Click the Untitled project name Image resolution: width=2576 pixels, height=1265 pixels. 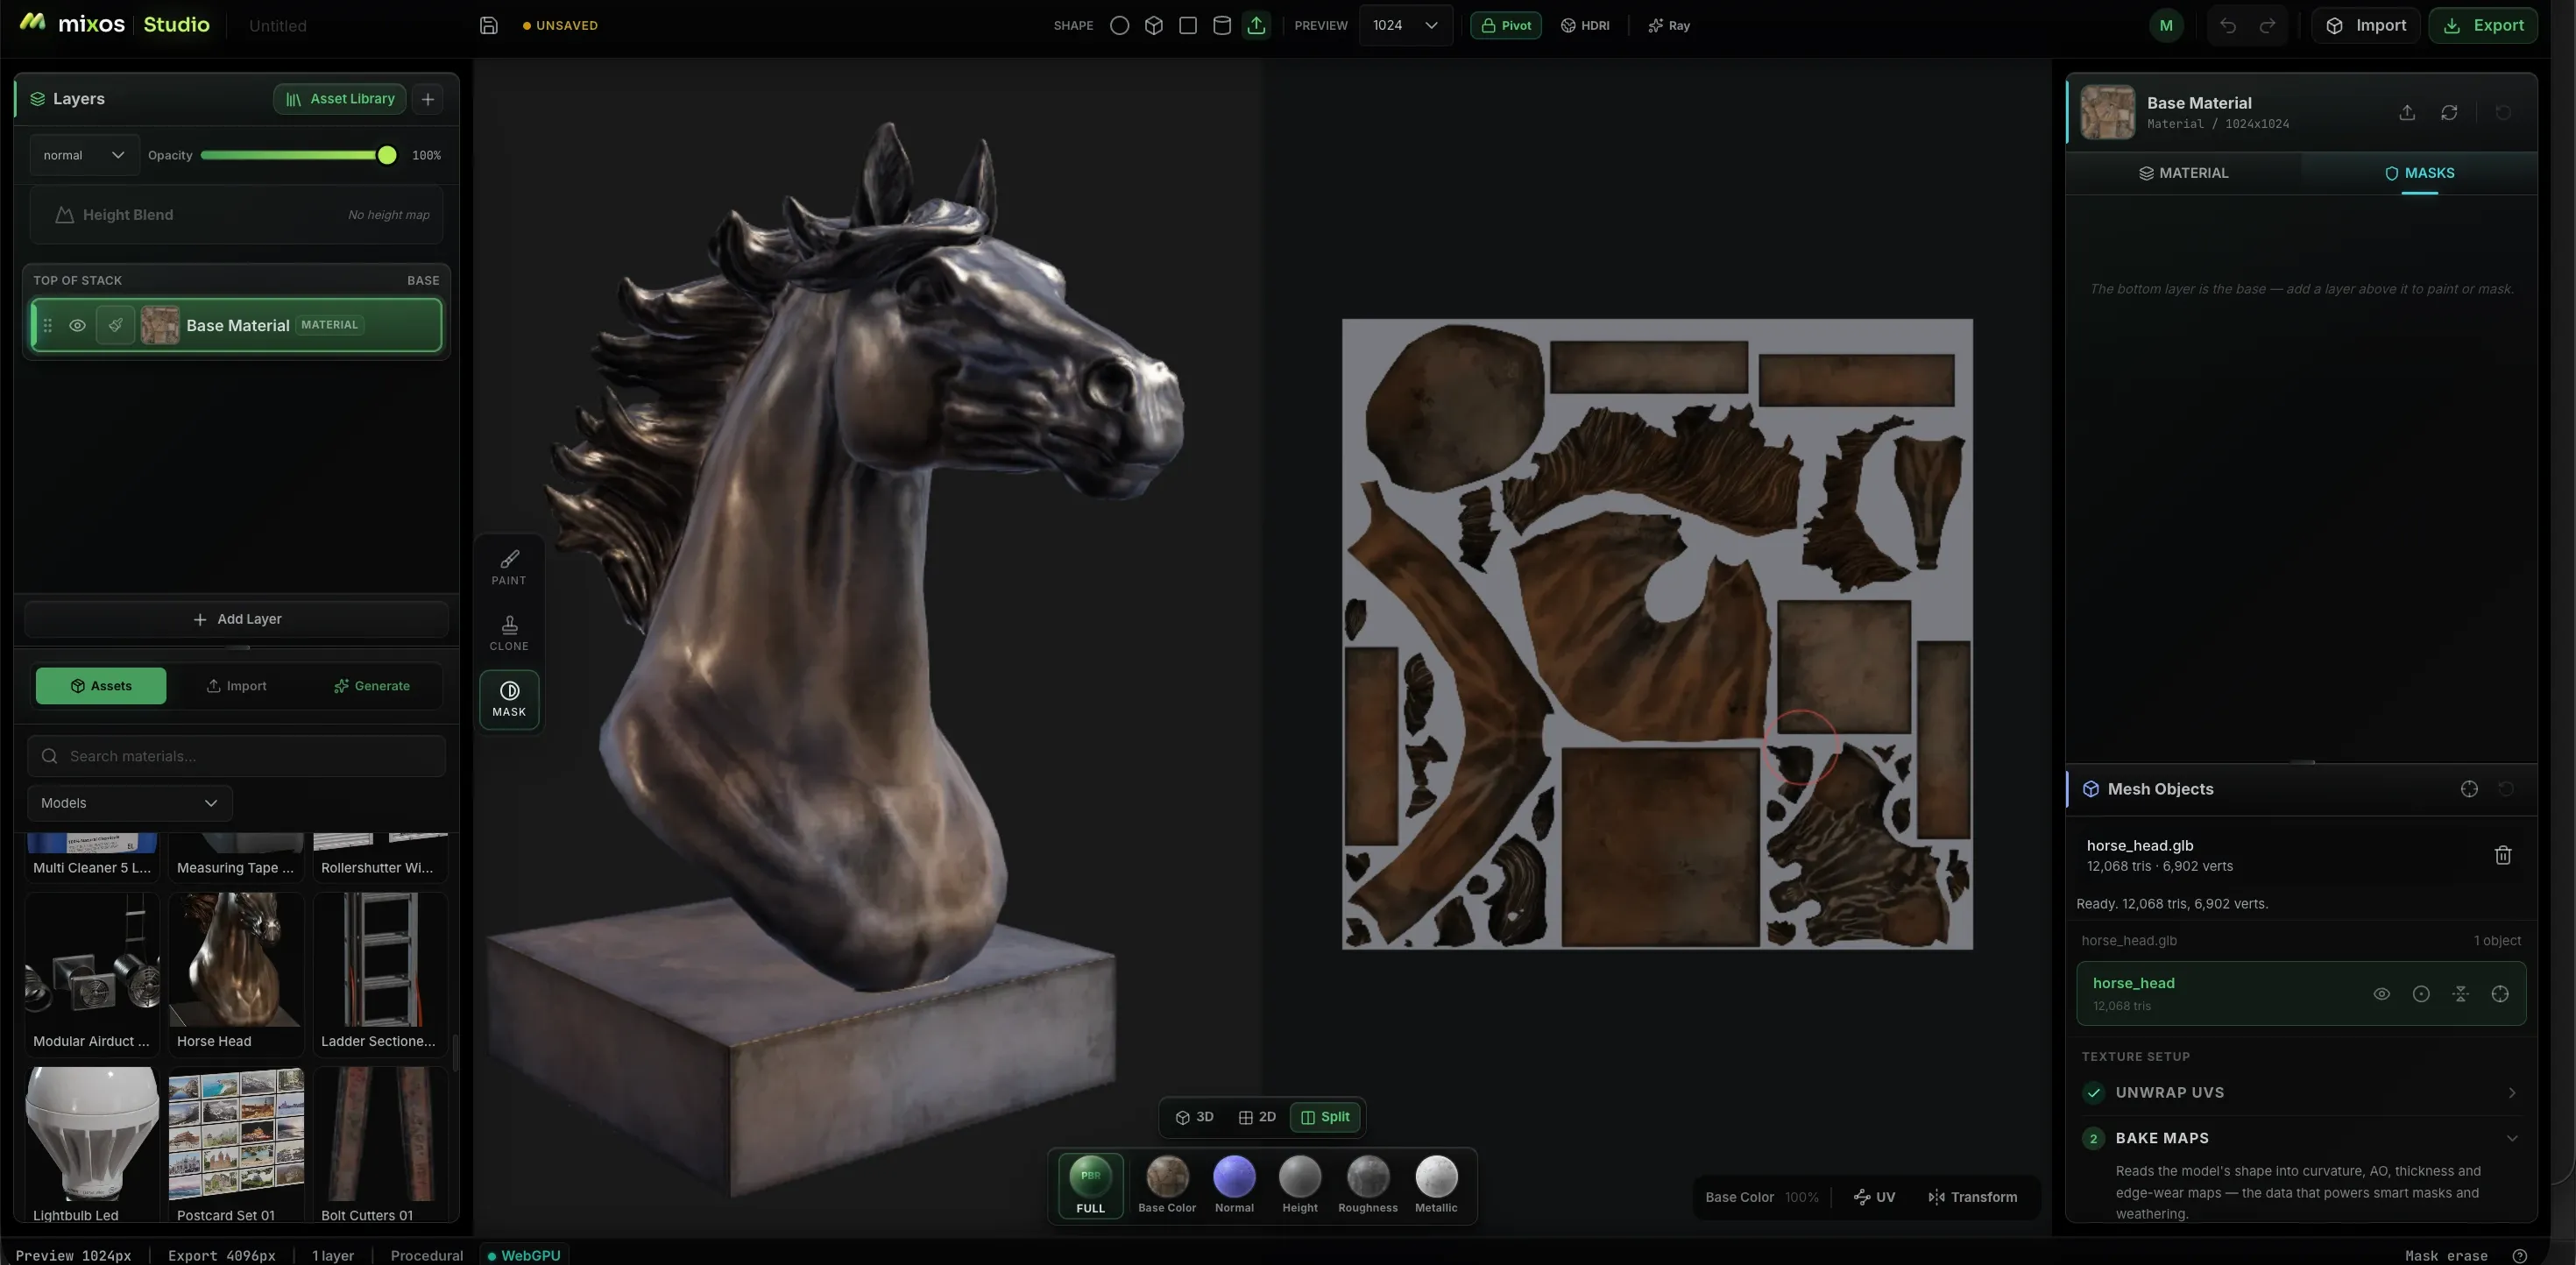(277, 26)
